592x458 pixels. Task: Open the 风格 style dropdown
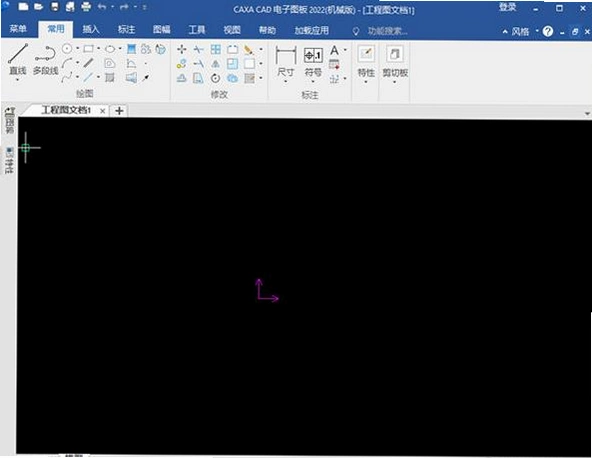(521, 32)
